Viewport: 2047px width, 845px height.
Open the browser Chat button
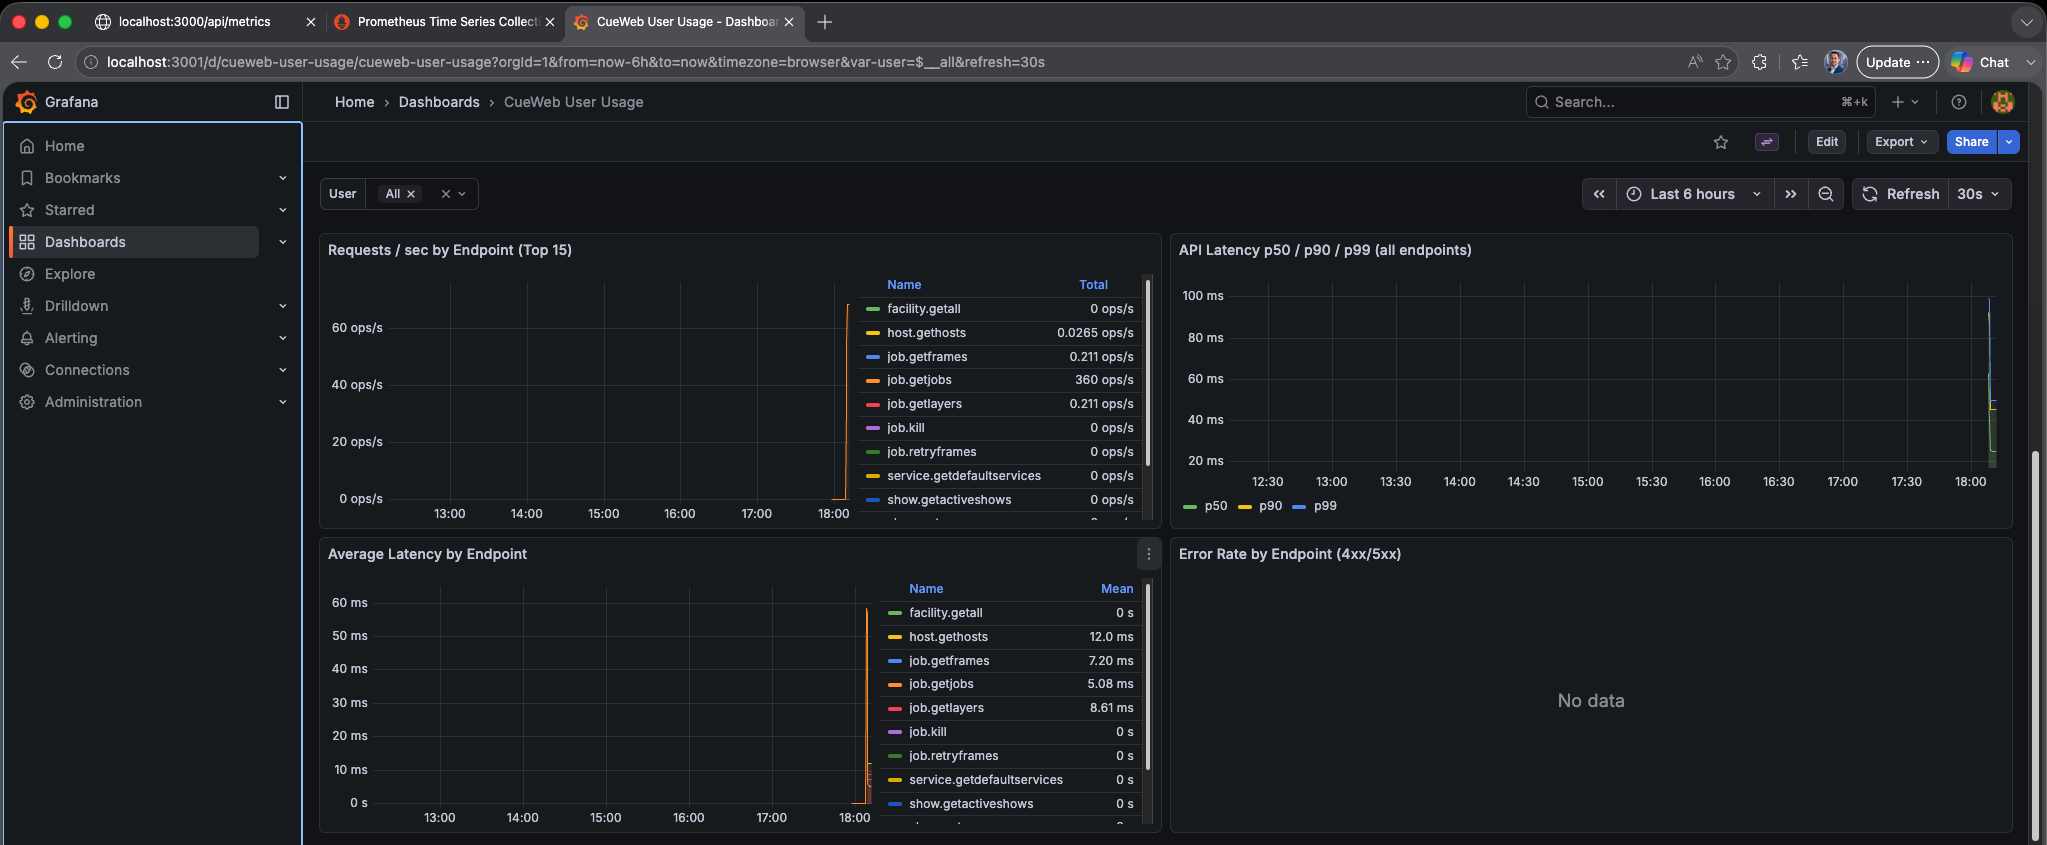point(1981,62)
